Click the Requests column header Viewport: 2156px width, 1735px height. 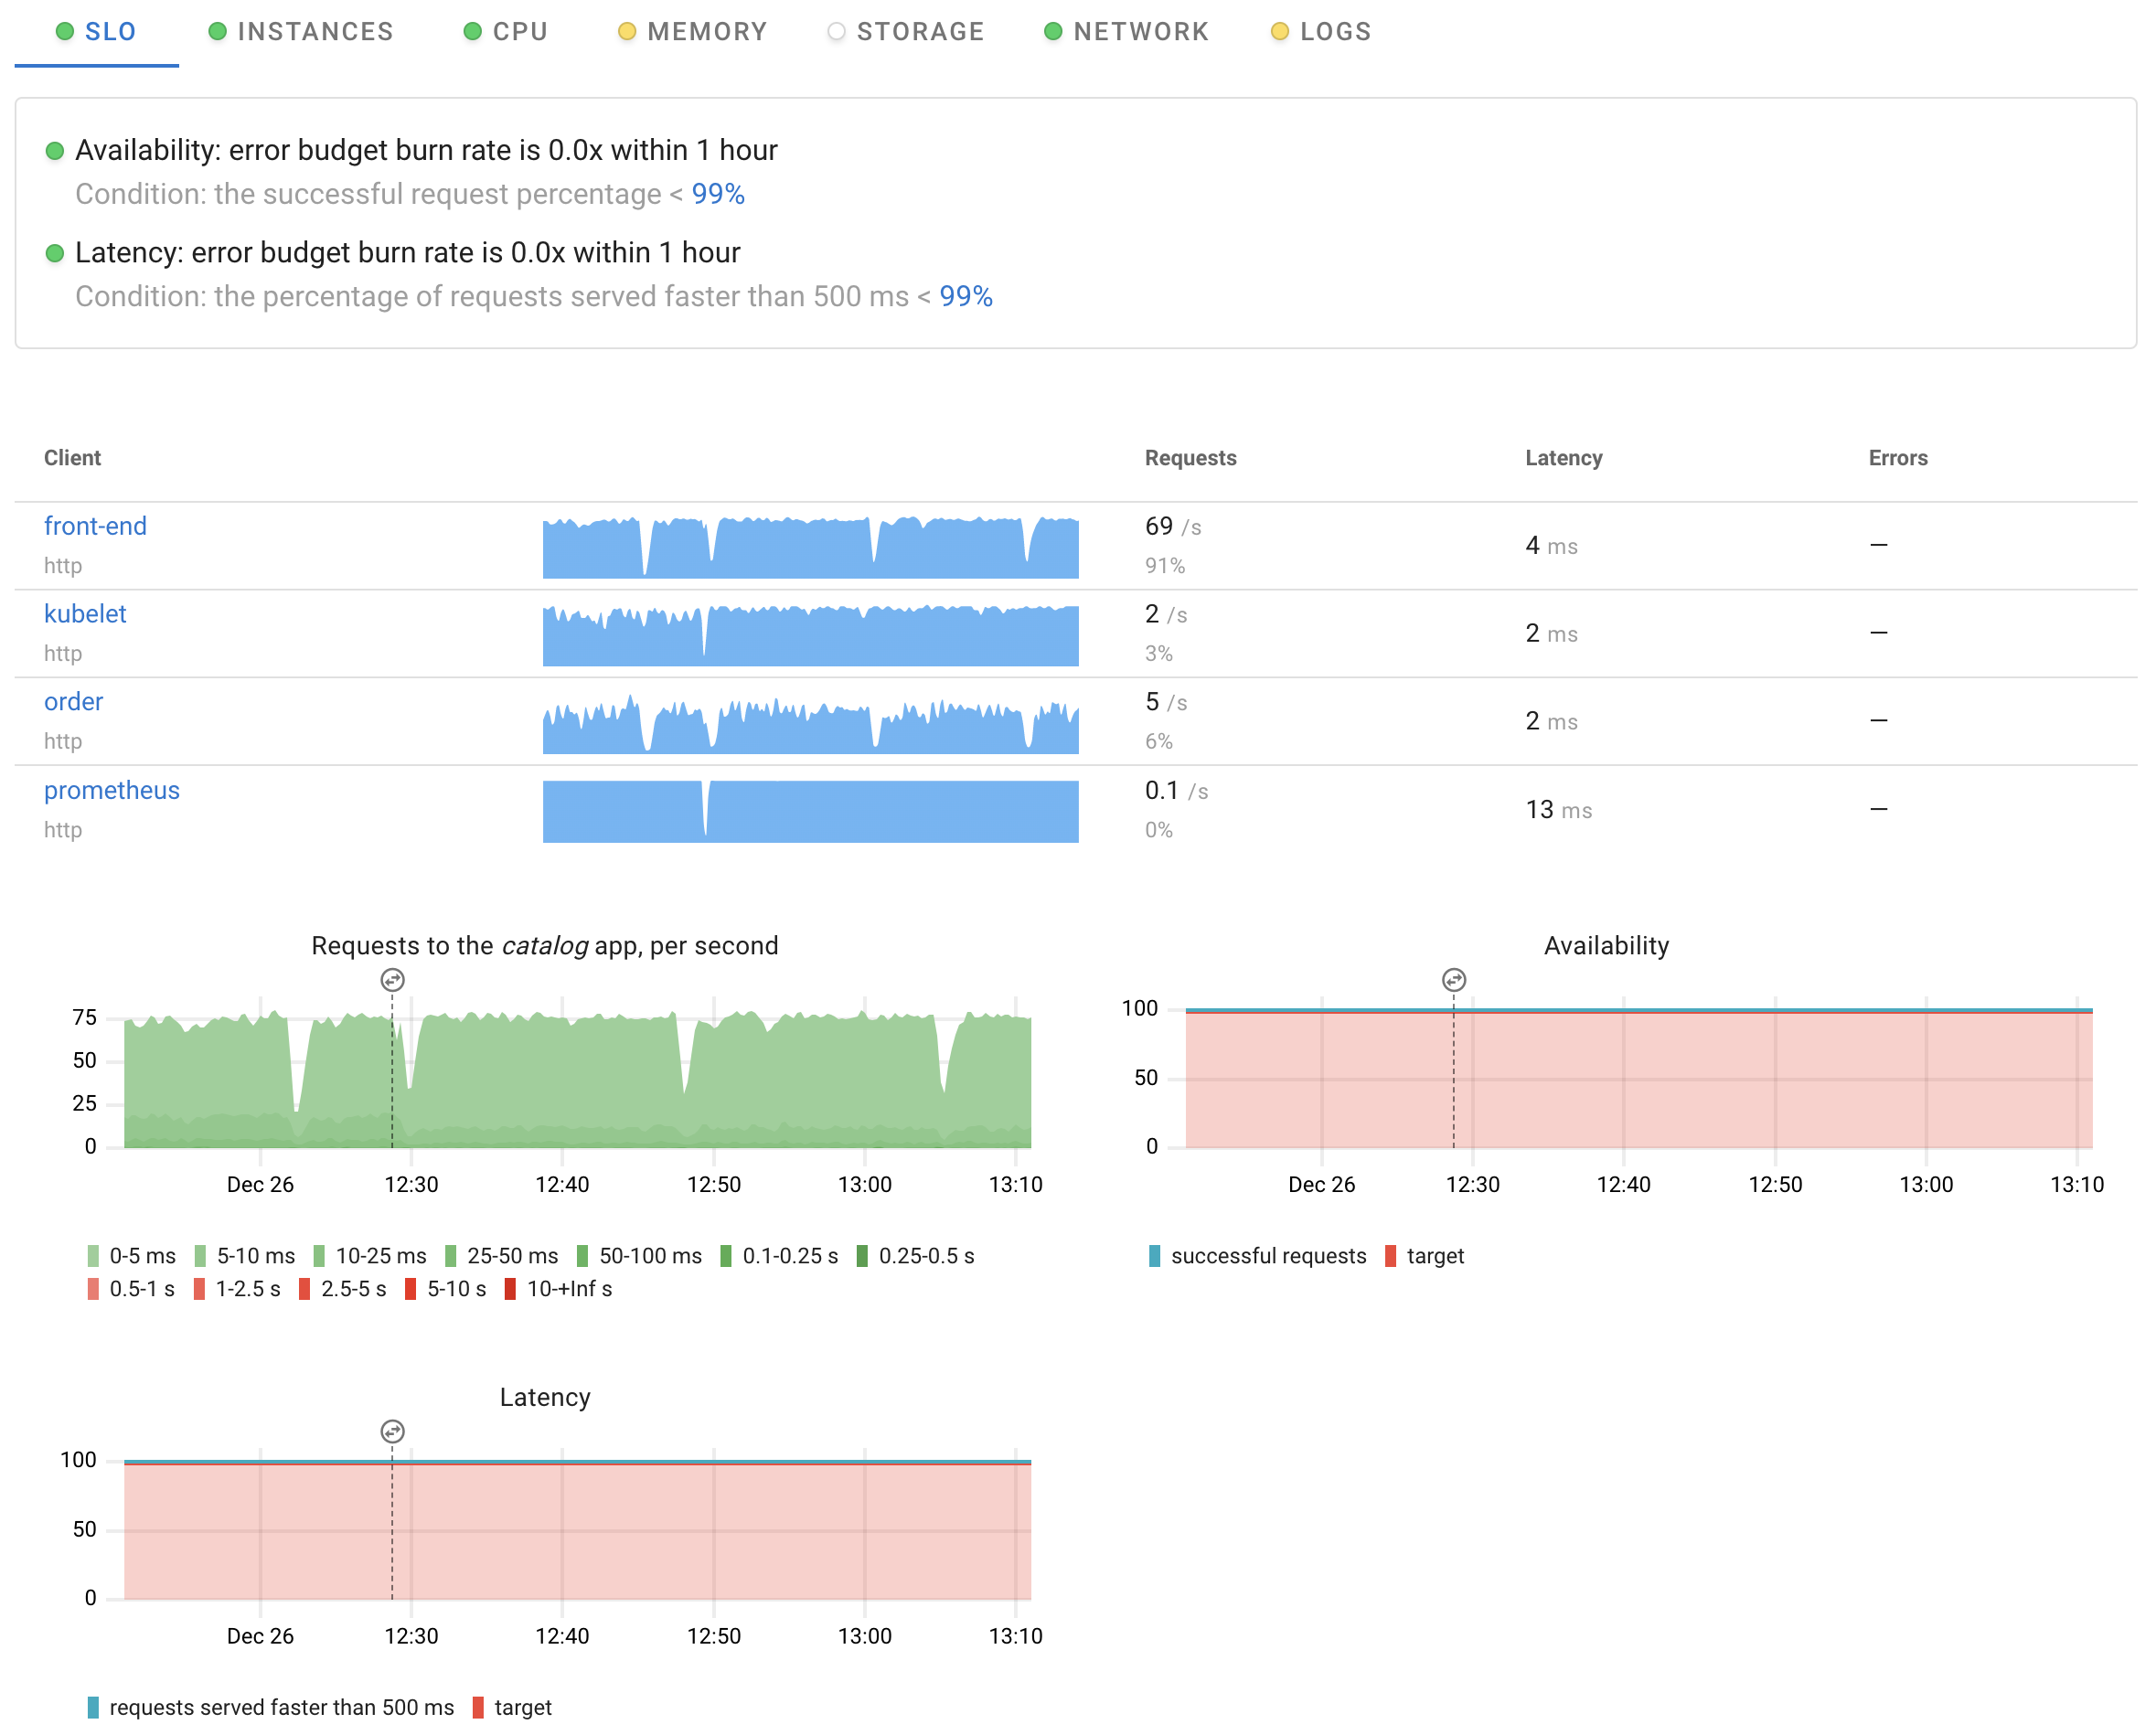[1191, 458]
